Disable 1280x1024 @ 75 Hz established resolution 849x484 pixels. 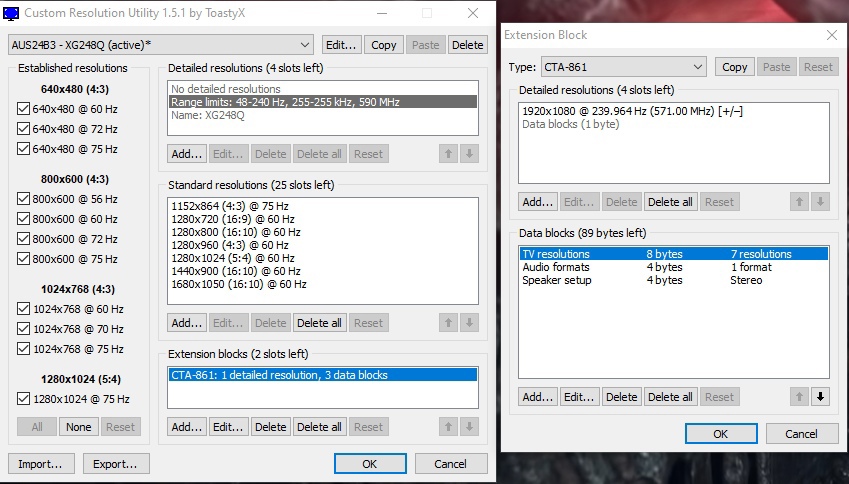pyautogui.click(x=24, y=398)
